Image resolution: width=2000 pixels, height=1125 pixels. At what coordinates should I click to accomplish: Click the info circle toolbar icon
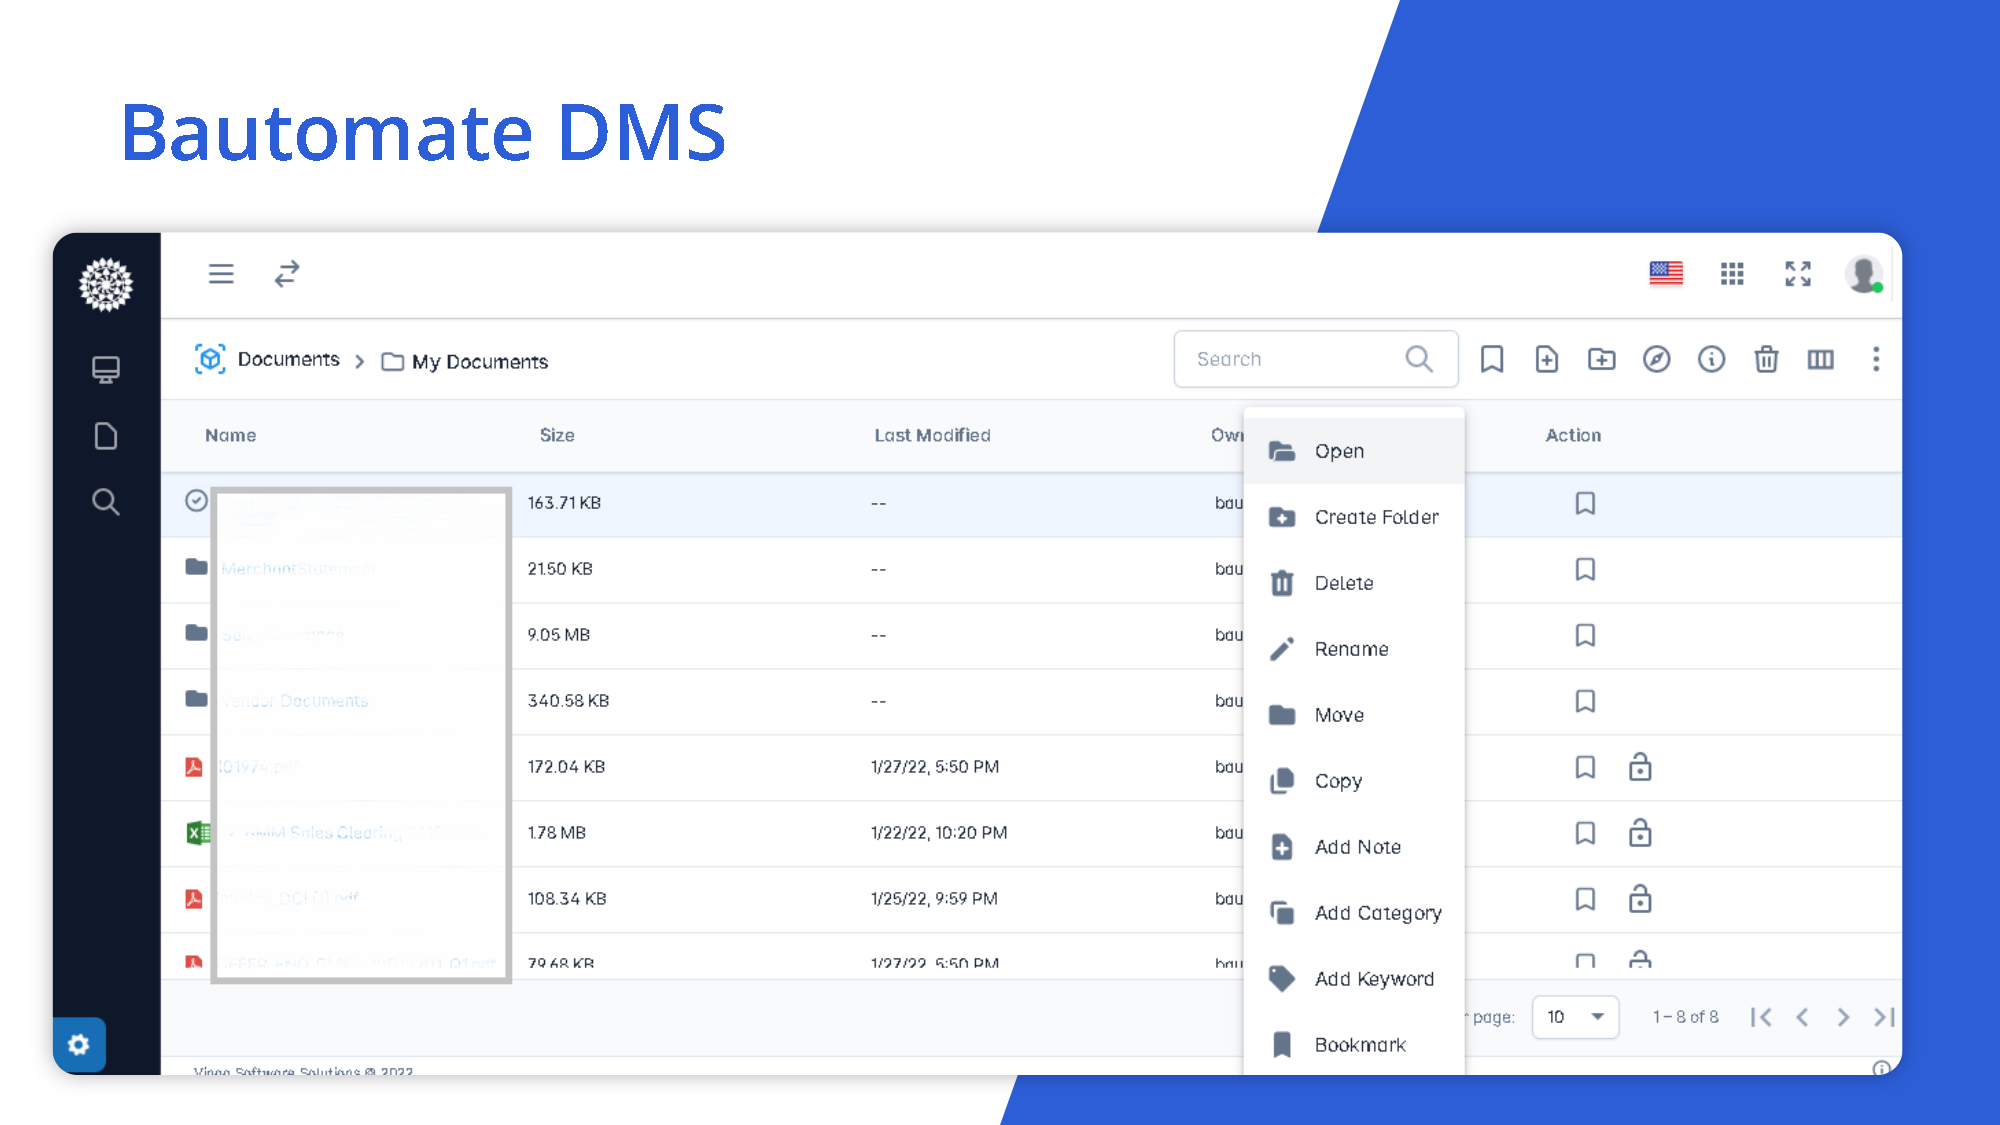pos(1711,359)
